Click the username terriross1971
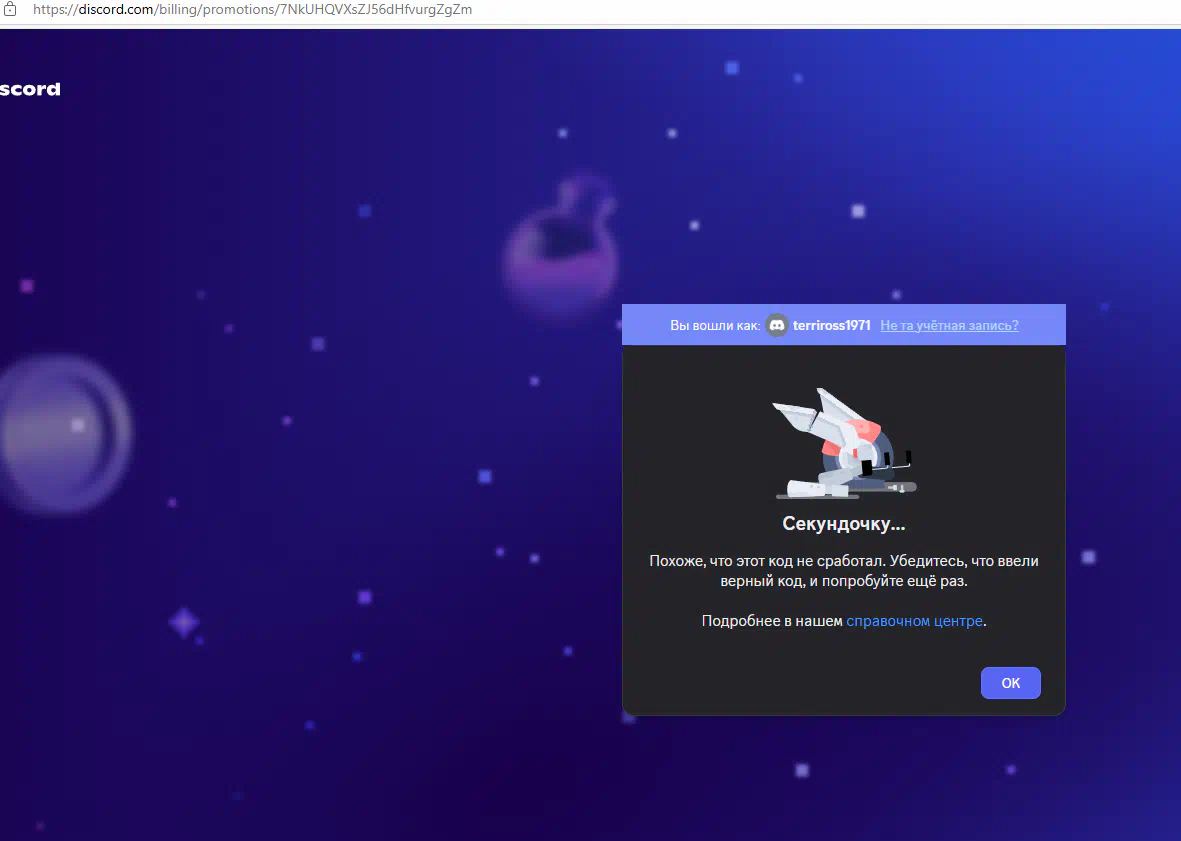 832,325
